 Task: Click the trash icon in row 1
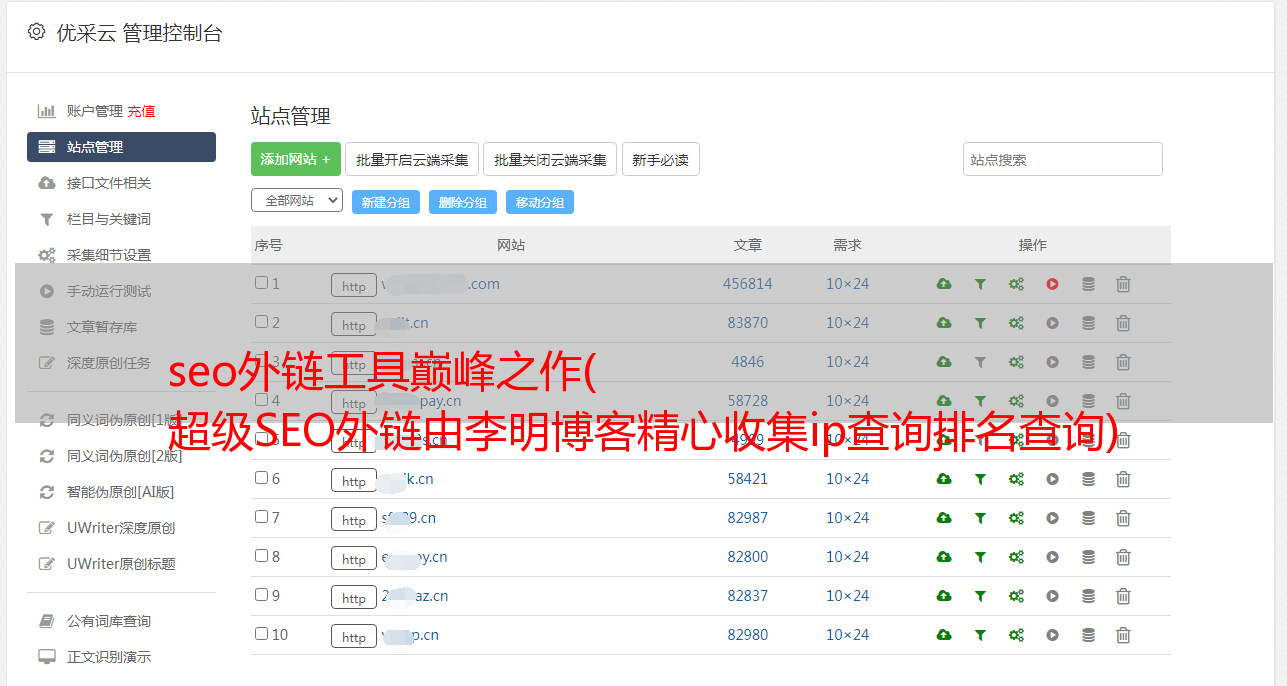click(x=1123, y=284)
